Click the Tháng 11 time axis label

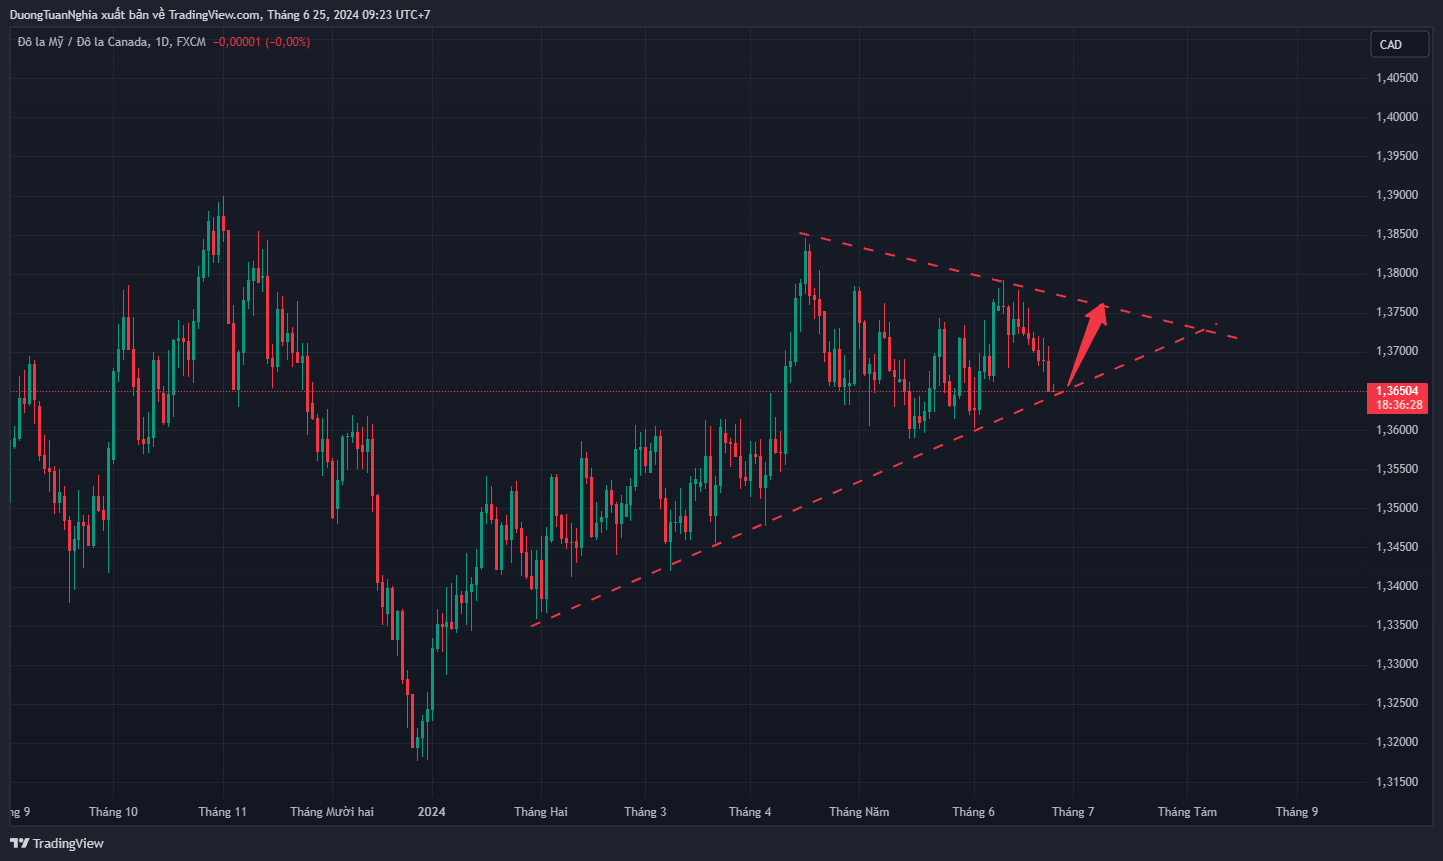222,812
